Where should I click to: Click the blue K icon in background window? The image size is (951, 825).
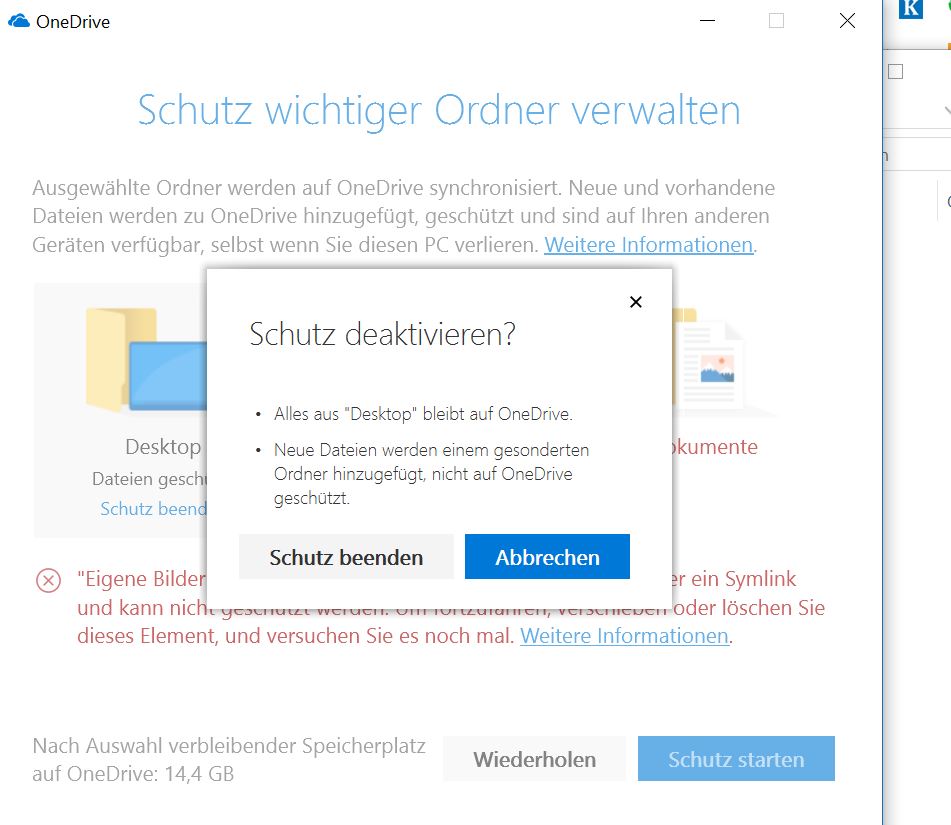click(x=910, y=9)
